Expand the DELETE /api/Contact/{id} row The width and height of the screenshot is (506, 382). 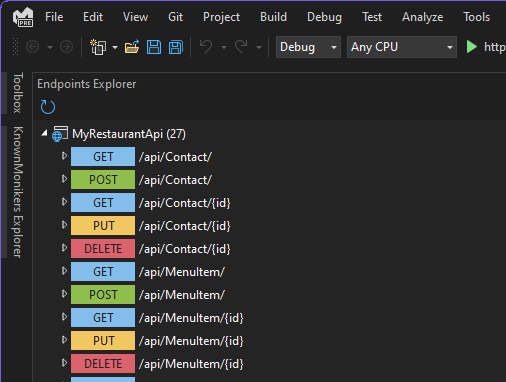click(x=64, y=248)
